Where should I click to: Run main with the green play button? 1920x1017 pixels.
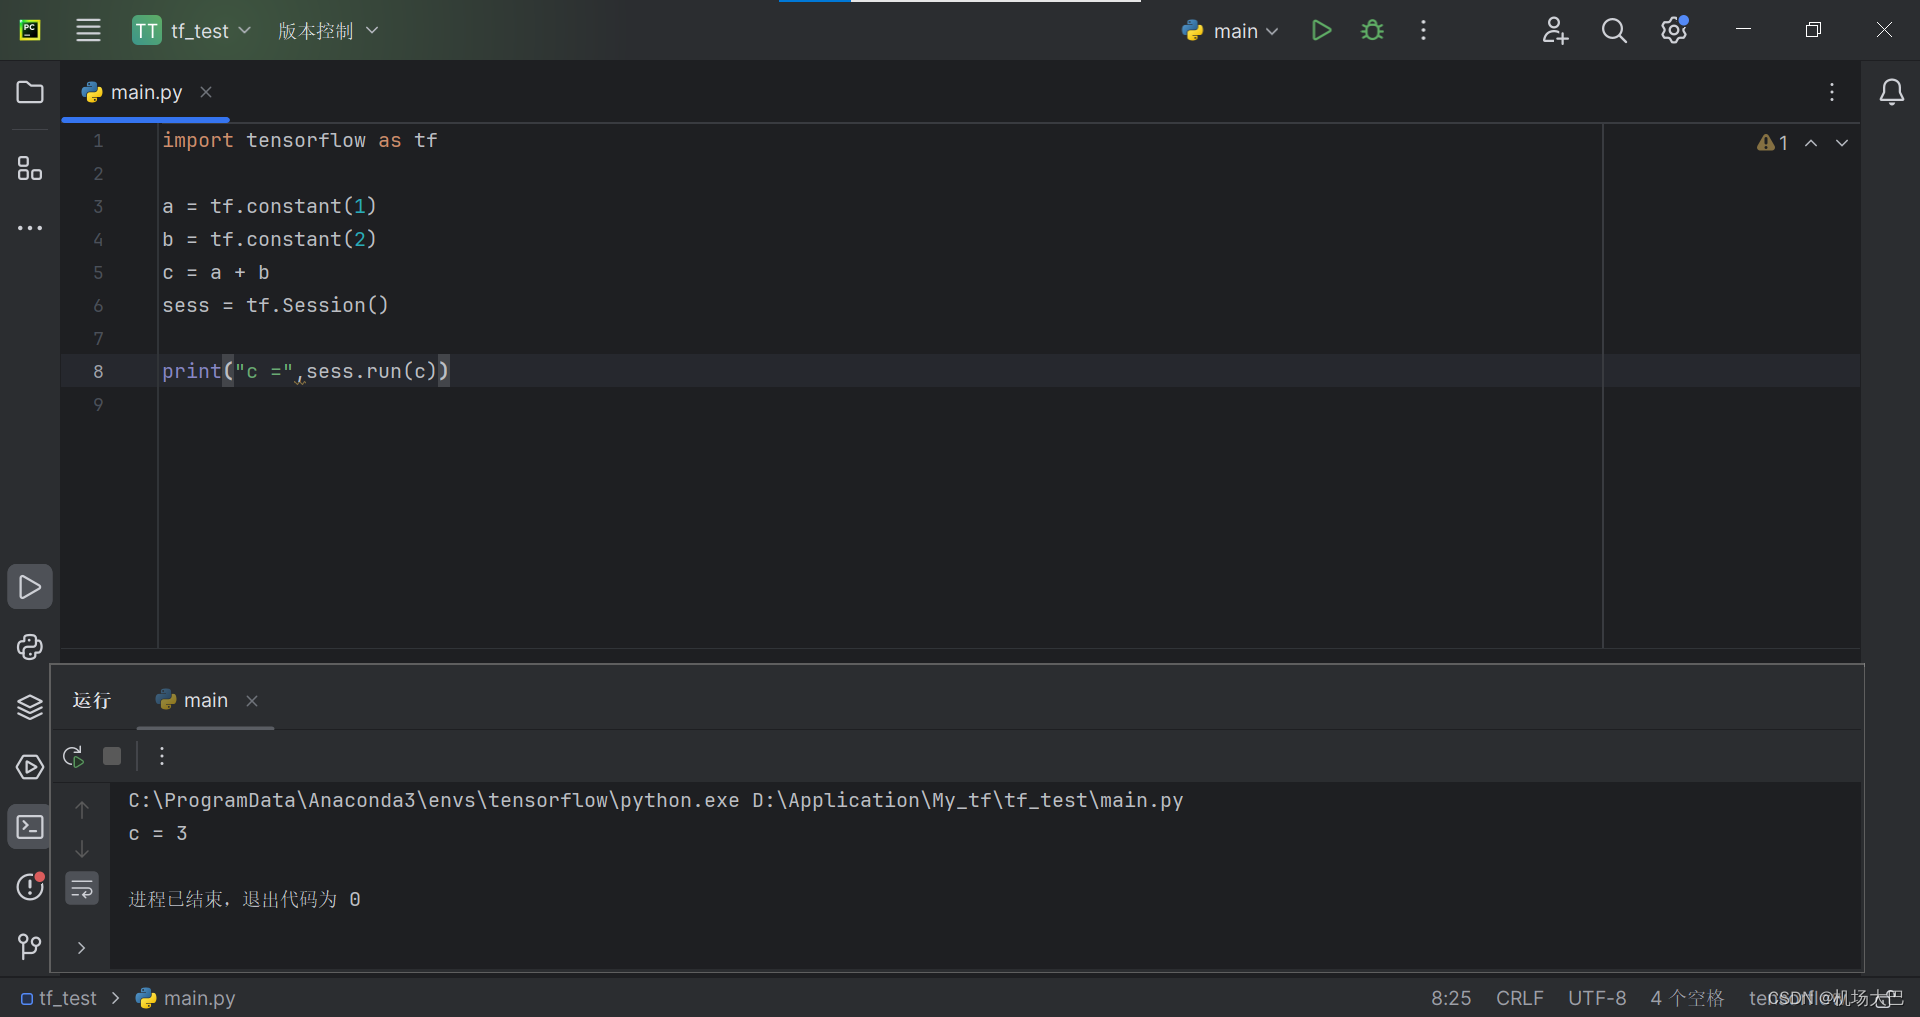click(1321, 30)
